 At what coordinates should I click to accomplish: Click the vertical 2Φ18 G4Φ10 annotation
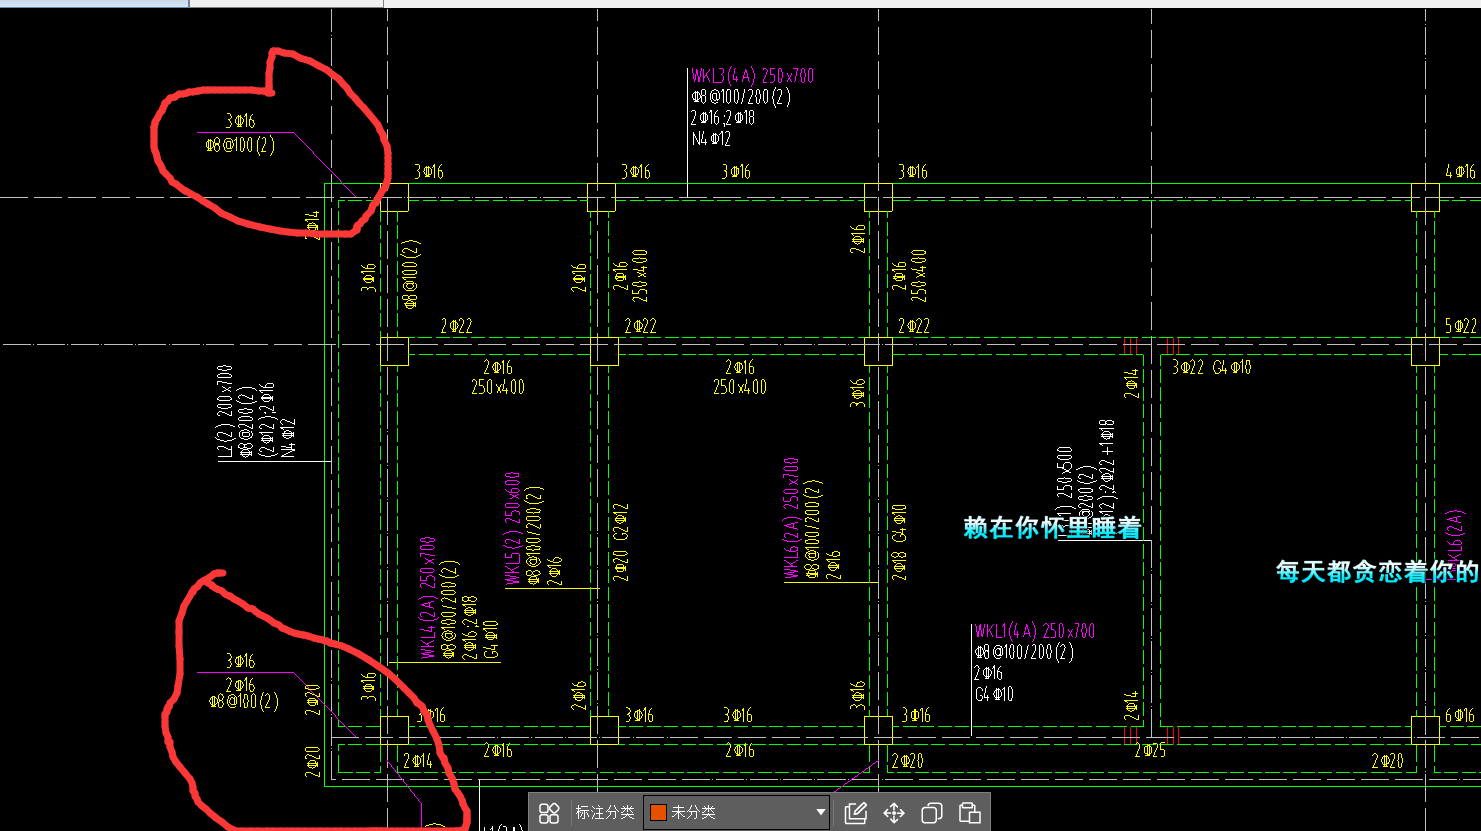(x=899, y=542)
